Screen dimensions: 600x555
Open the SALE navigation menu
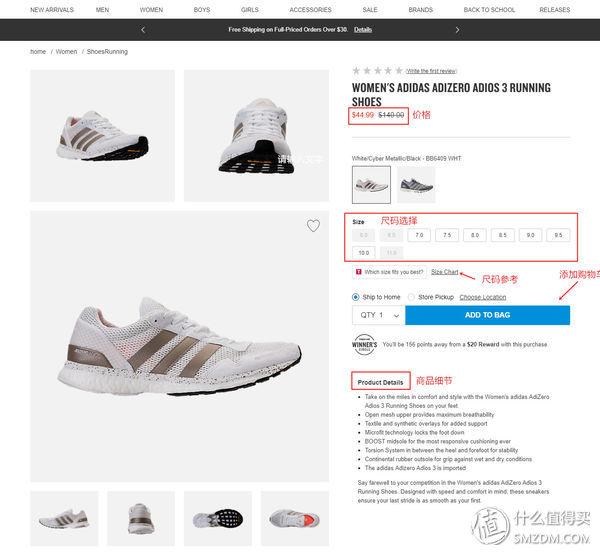point(370,10)
